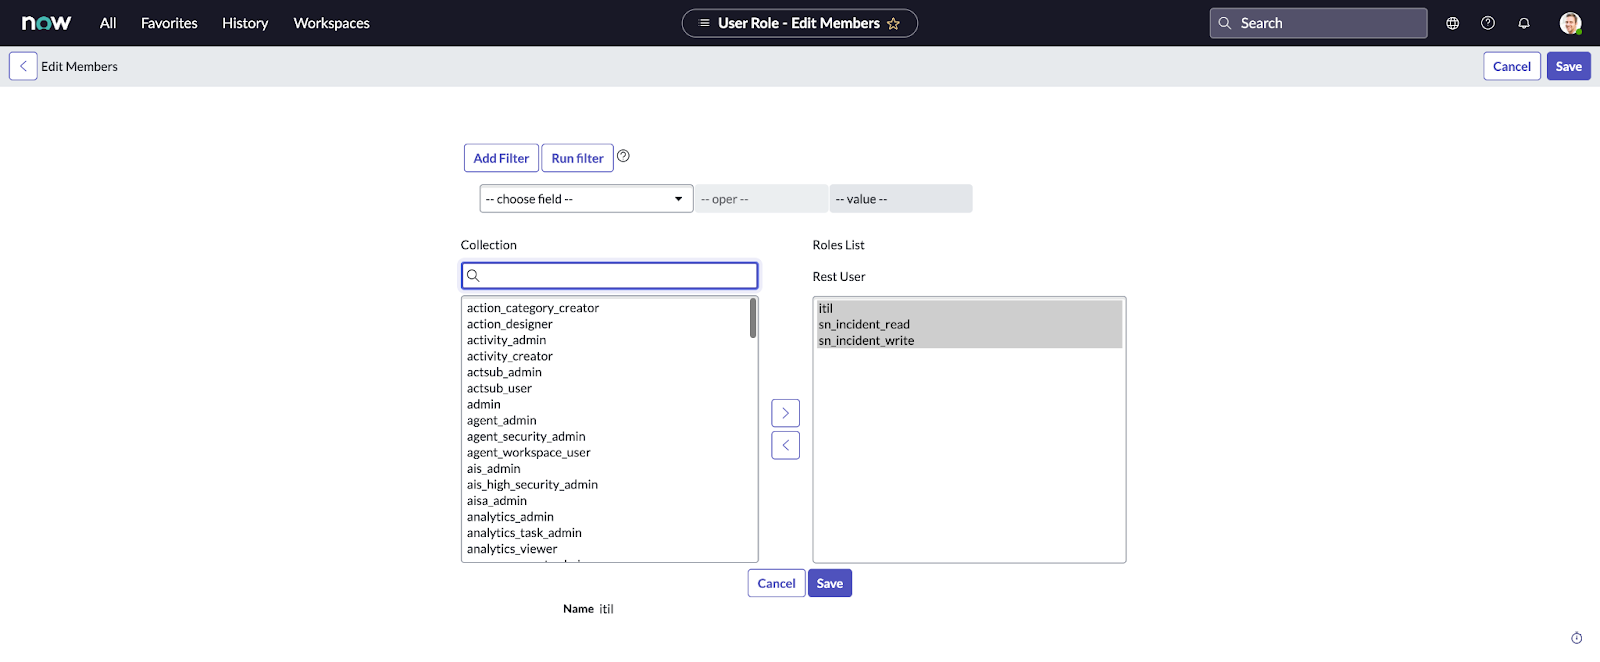1600x662 pixels.
Task: Open the help question mark icon in header
Action: [1488, 23]
